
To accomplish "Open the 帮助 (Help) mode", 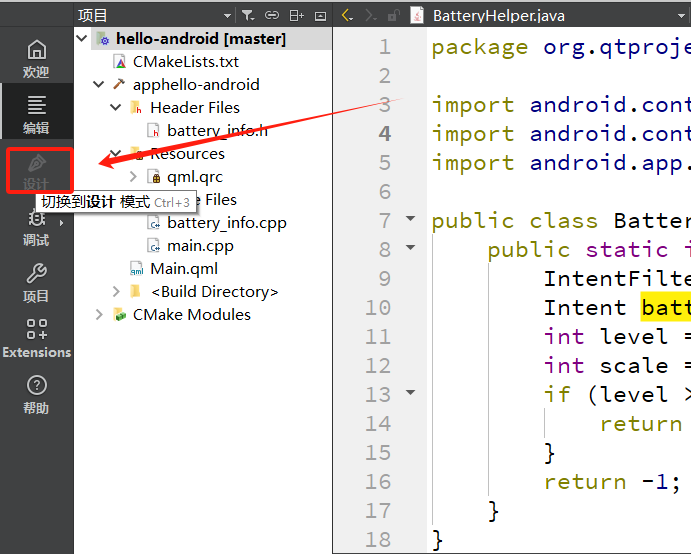I will 36,395.
